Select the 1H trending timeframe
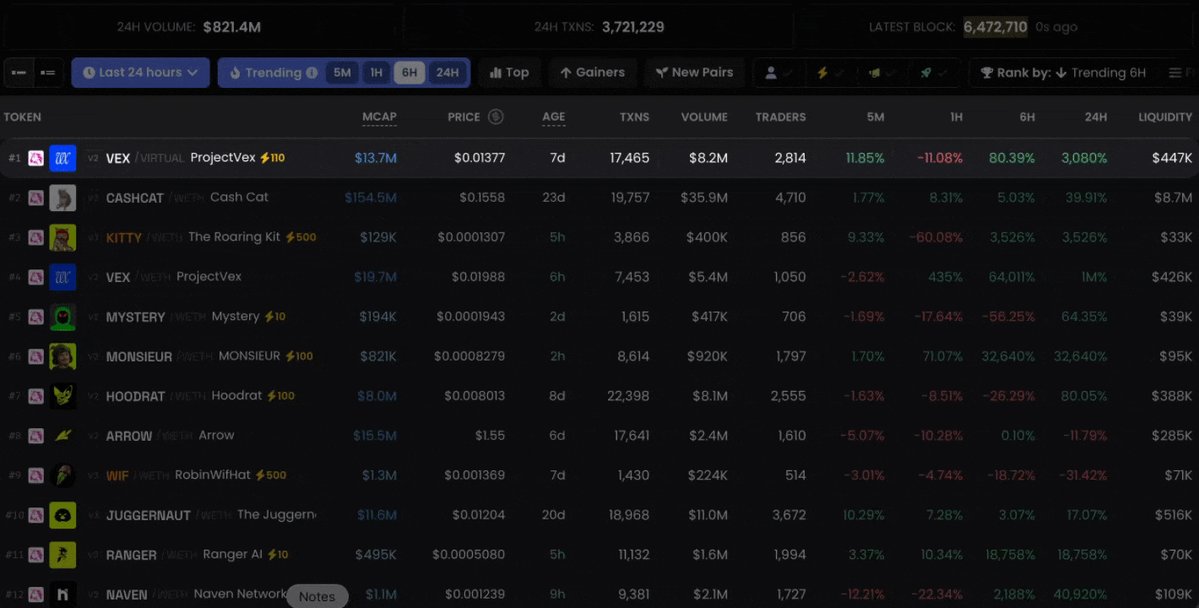Screen dimensions: 1199x608 coord(376,73)
